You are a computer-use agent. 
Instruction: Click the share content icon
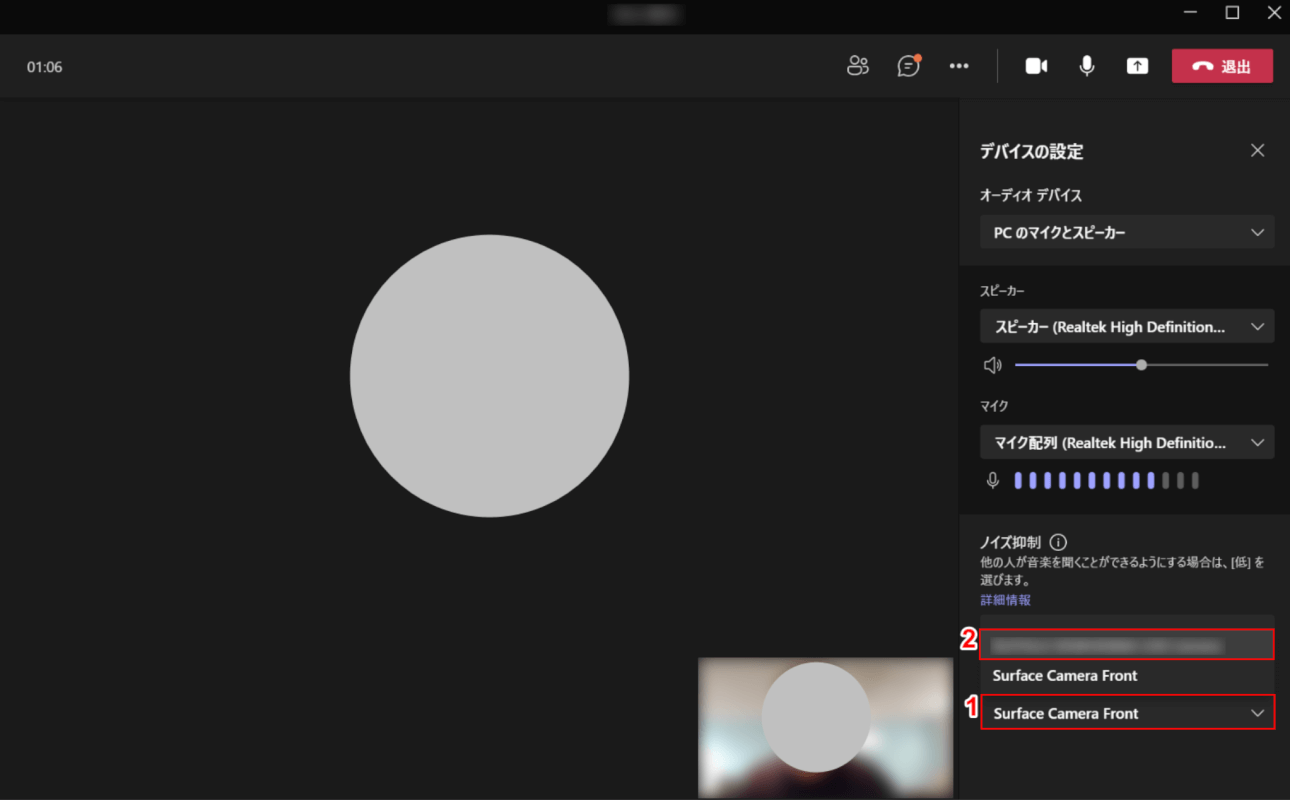pos(1137,66)
